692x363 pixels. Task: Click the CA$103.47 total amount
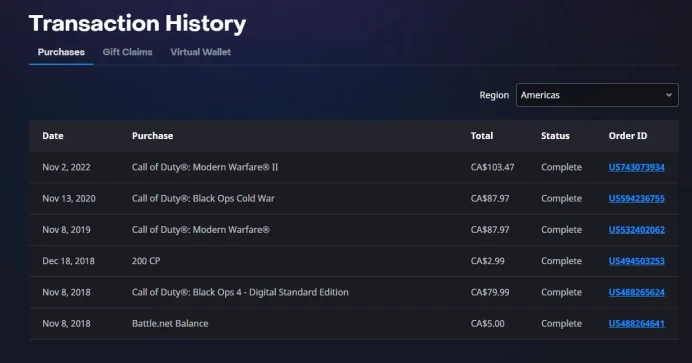click(492, 167)
